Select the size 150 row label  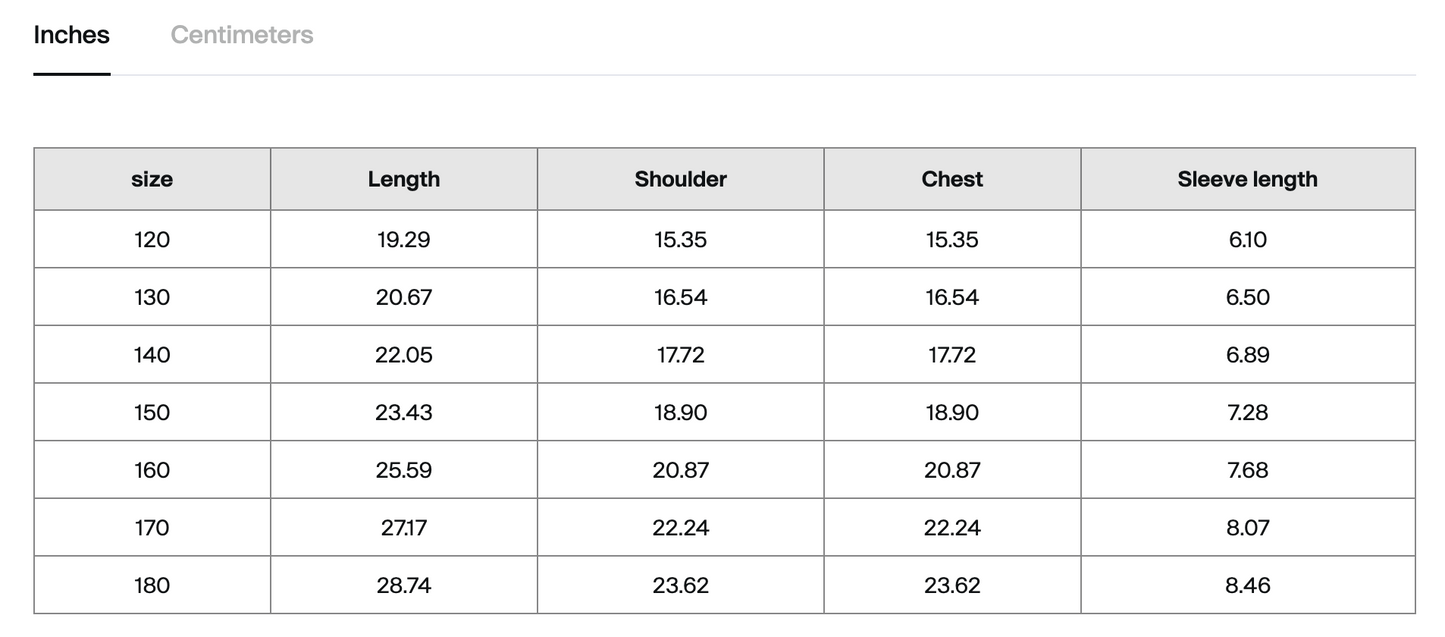(x=152, y=413)
